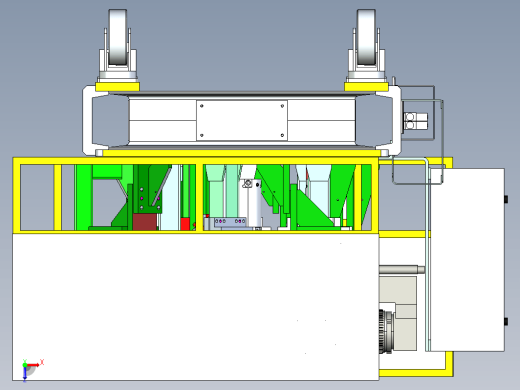This screenshot has width=520, height=390.
Task: Pick the center cover plate with four screws
Action: 242,120
